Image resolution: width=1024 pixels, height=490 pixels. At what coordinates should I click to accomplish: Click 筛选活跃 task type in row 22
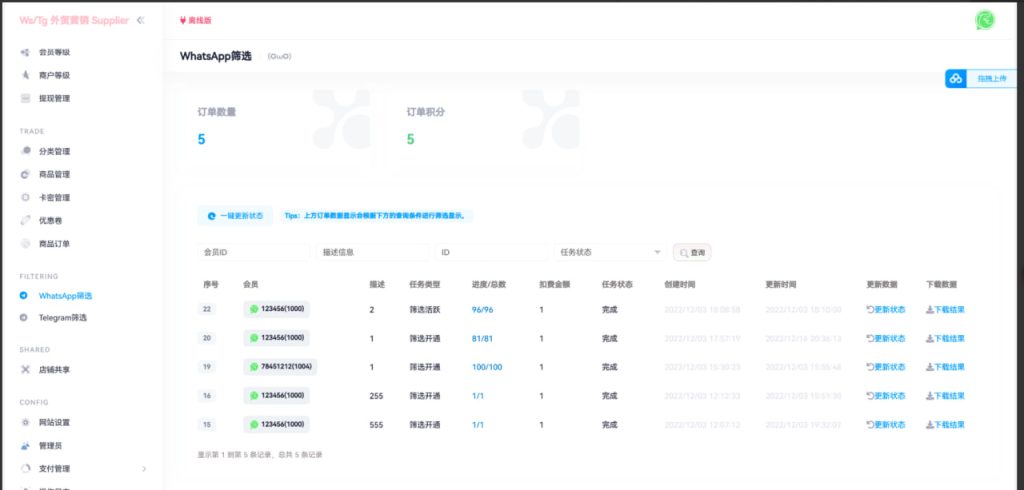click(x=424, y=310)
